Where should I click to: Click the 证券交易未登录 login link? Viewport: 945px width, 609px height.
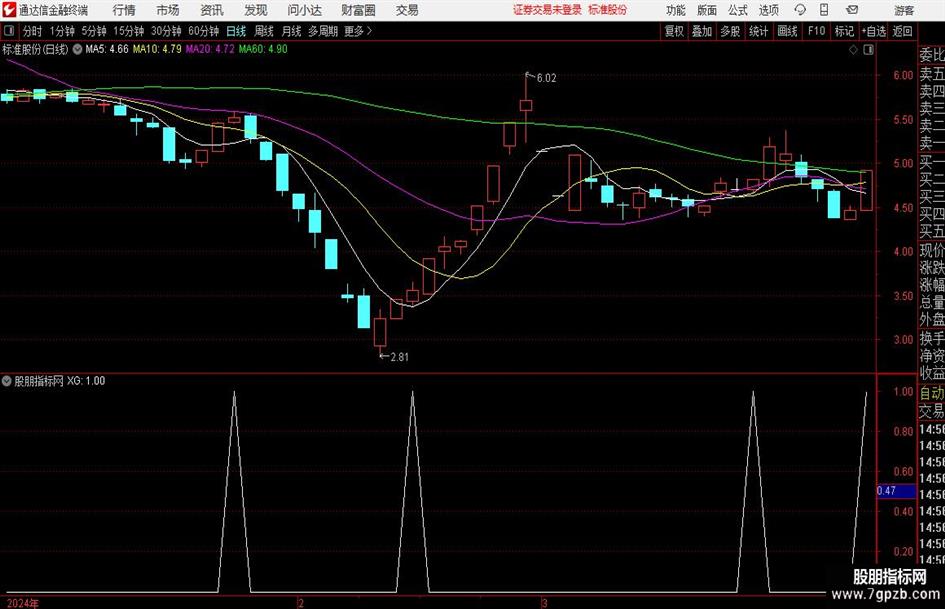547,10
